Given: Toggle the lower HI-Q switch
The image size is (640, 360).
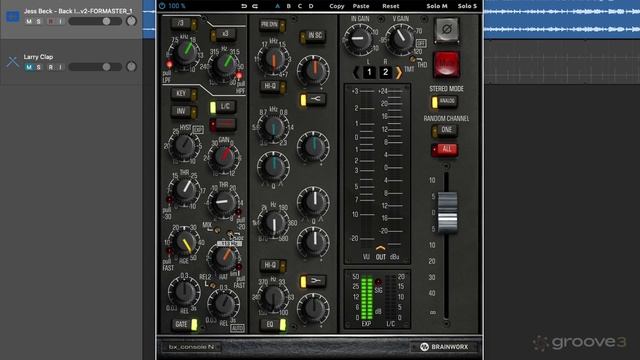Looking at the screenshot, I should click(273, 265).
